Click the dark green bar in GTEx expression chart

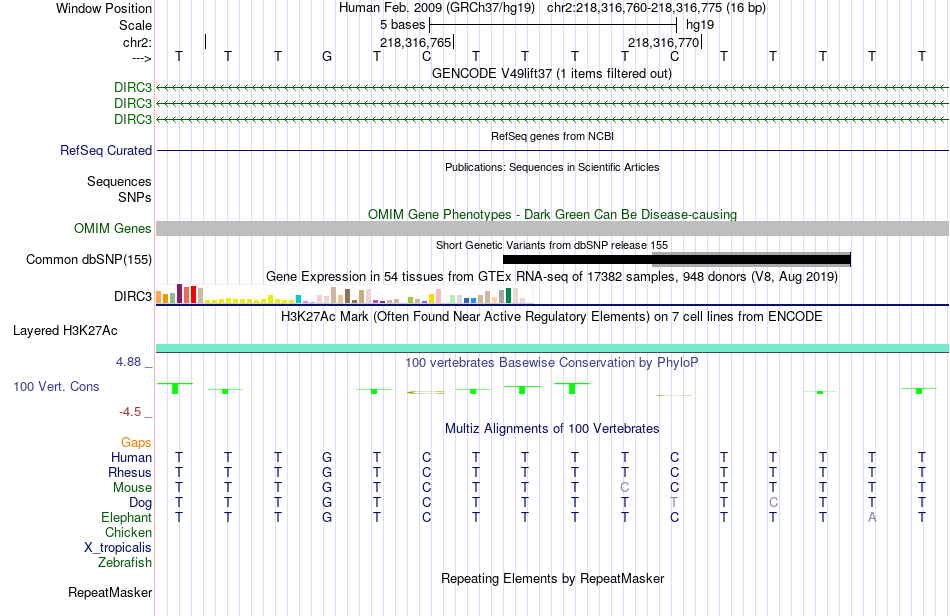tap(508, 296)
